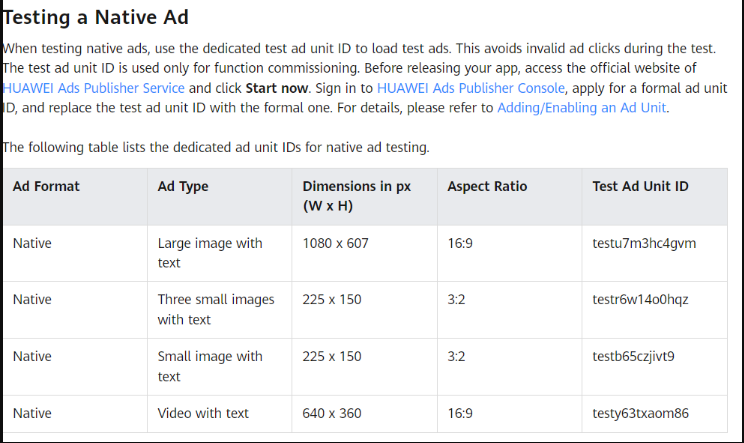Click the Testing a Native Ad heading
744x443 pixels.
click(x=96, y=18)
